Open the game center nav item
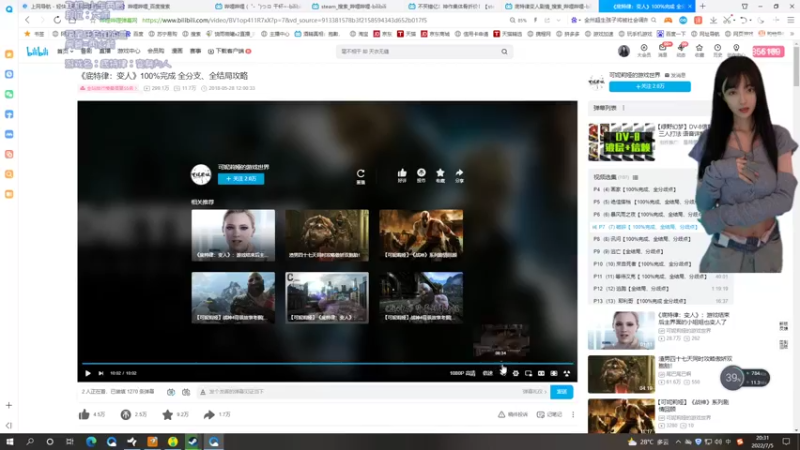 (x=129, y=51)
